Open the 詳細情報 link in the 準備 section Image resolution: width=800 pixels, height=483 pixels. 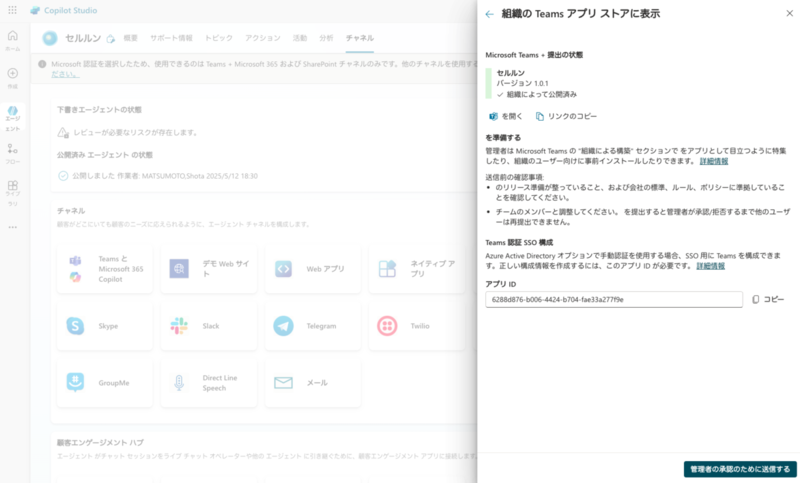point(714,161)
